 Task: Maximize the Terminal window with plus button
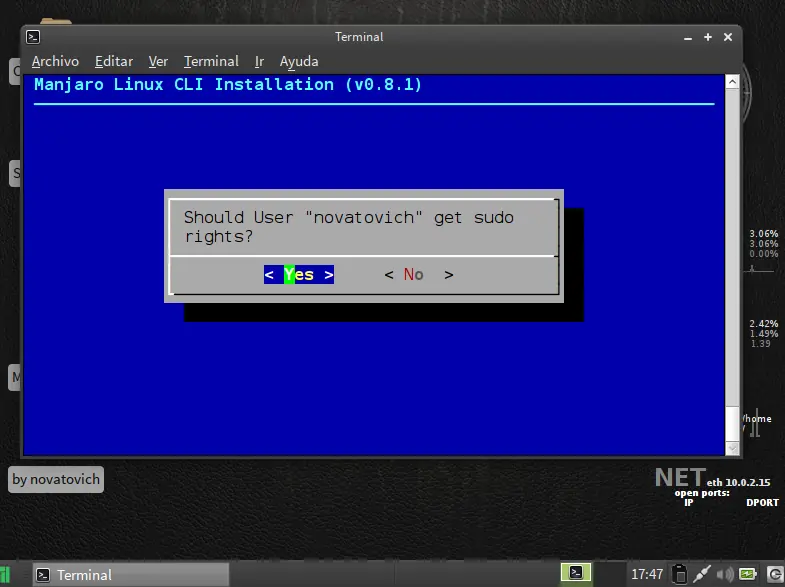point(707,37)
